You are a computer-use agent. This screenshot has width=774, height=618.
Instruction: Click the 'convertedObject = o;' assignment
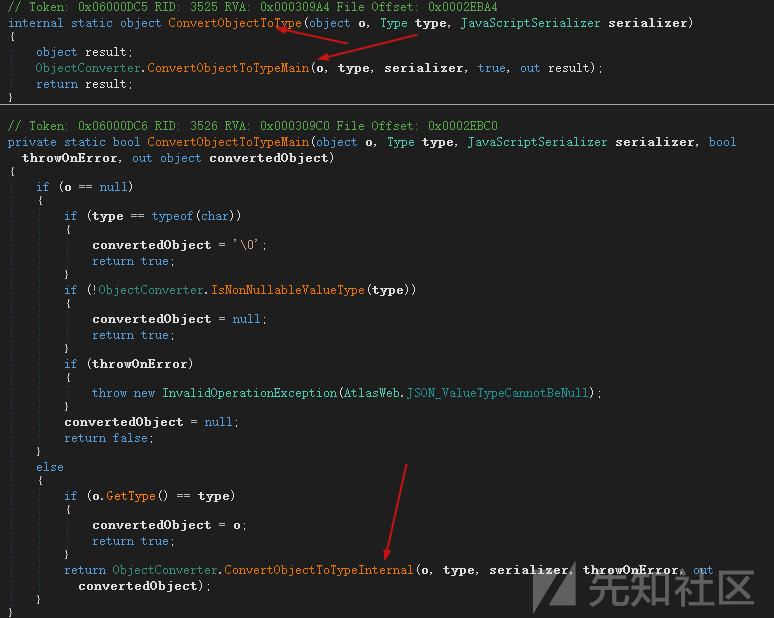click(x=169, y=525)
